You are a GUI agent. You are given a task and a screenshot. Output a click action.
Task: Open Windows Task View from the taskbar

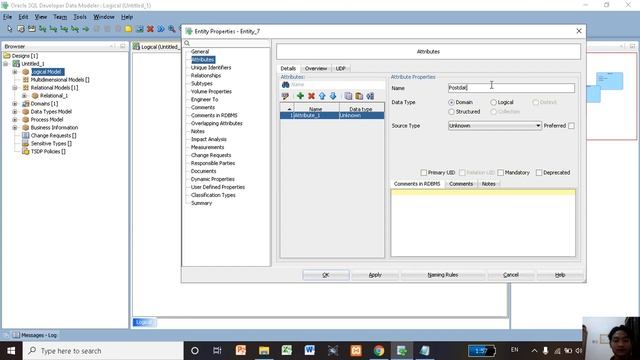[217, 350]
